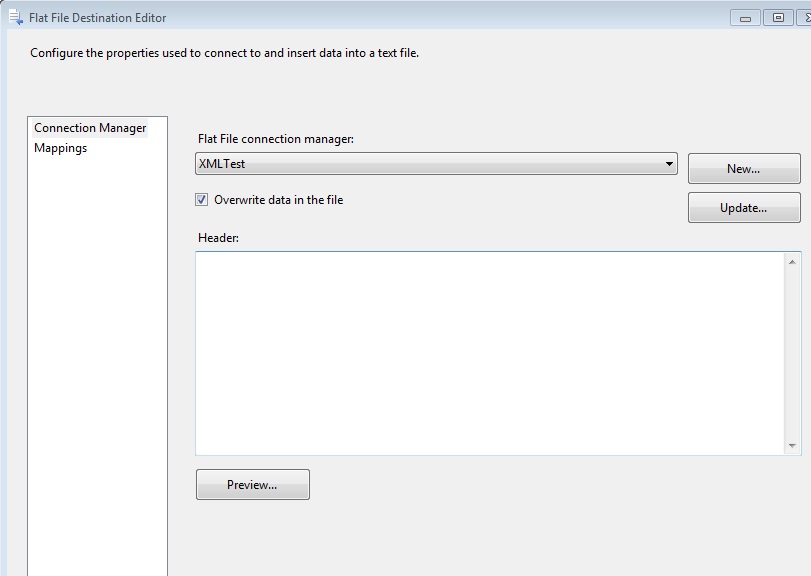The image size is (811, 576).
Task: Expand the connection manager dropdown arrow
Action: point(669,164)
